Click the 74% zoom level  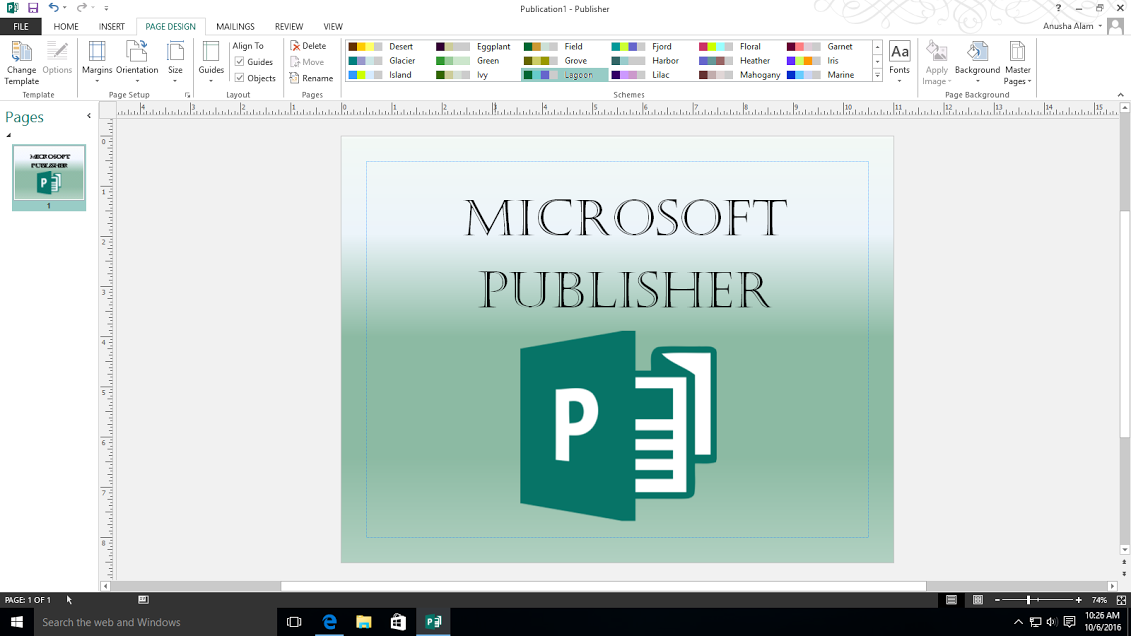[1099, 600]
